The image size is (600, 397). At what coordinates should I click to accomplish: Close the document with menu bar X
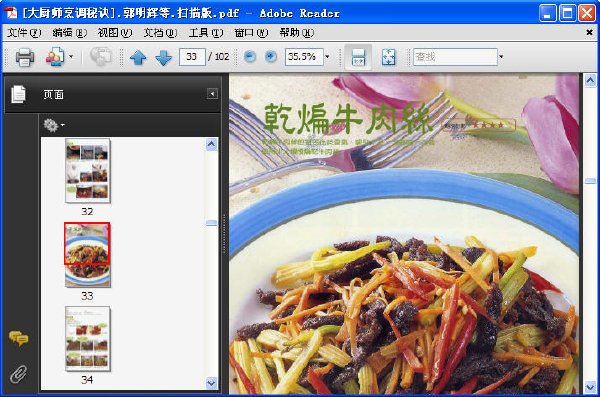pos(590,33)
